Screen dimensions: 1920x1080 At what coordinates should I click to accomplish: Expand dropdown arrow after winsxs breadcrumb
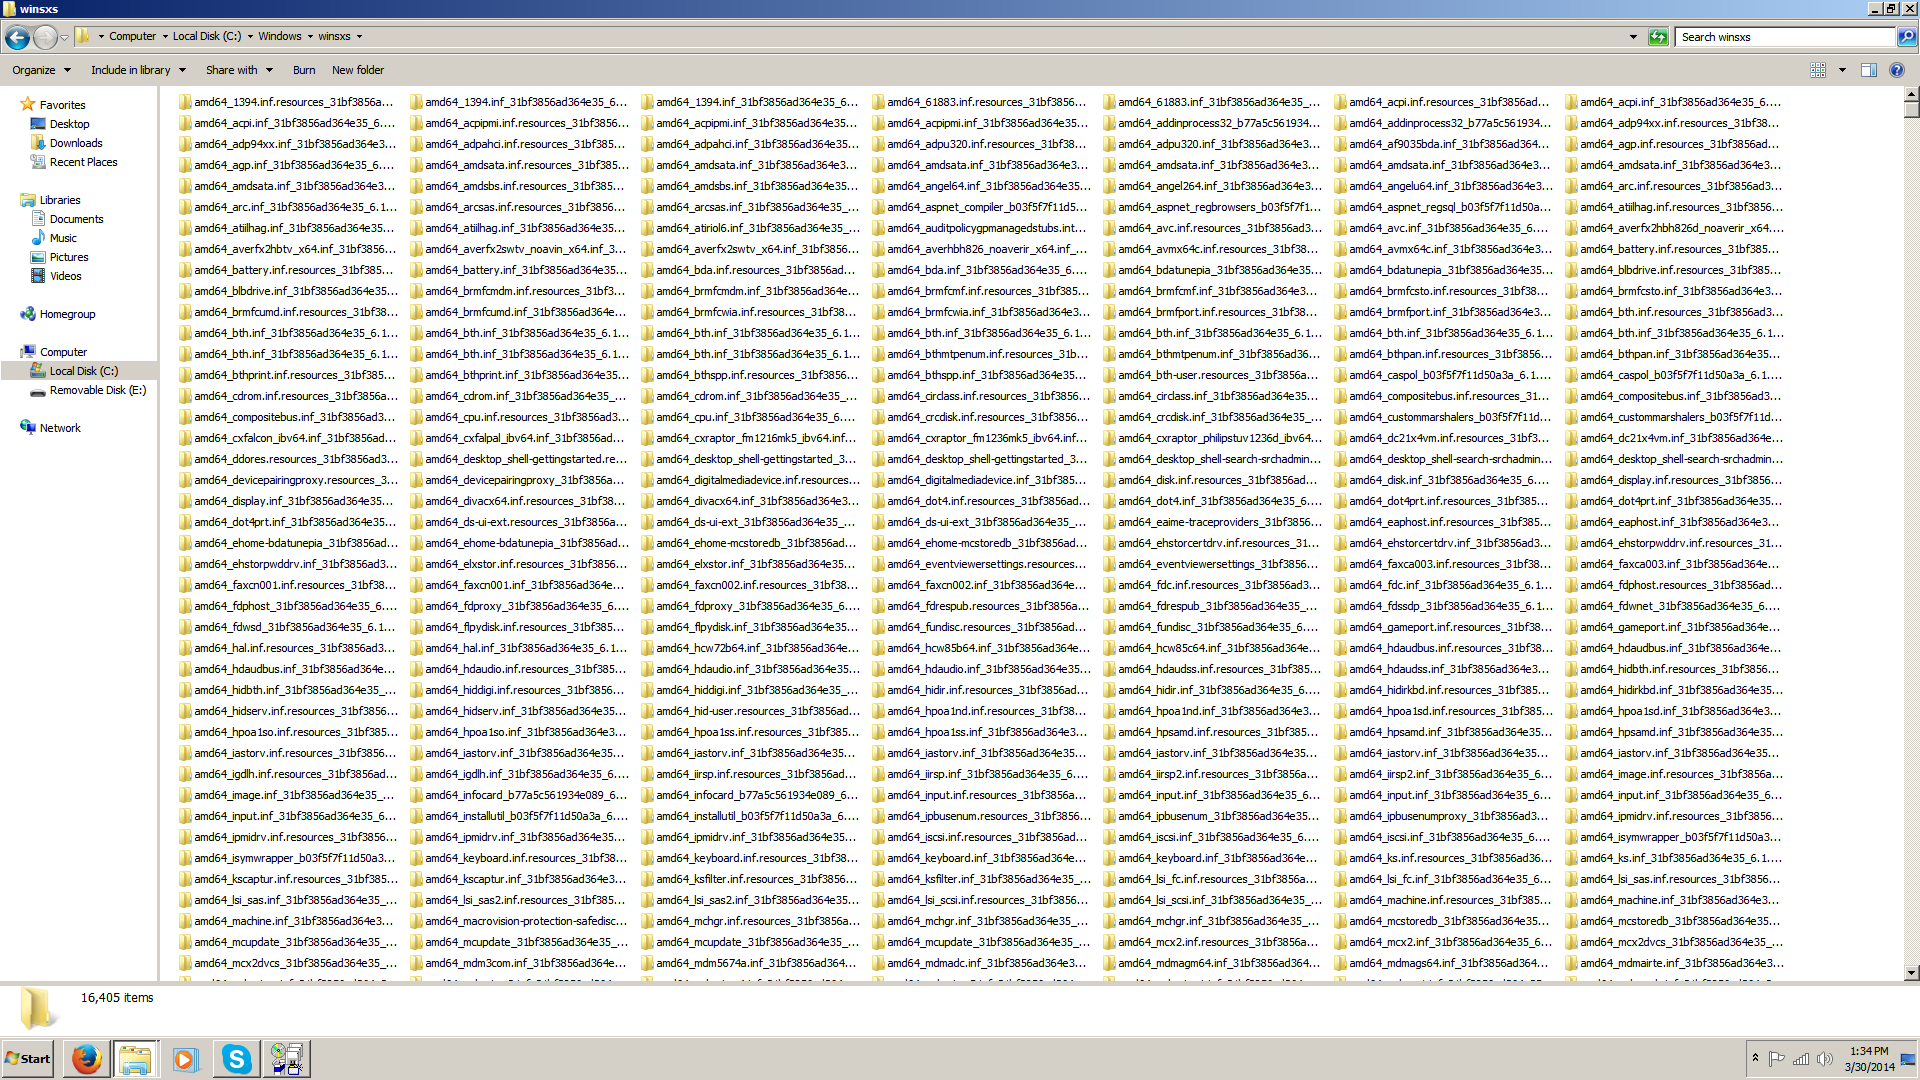click(359, 37)
